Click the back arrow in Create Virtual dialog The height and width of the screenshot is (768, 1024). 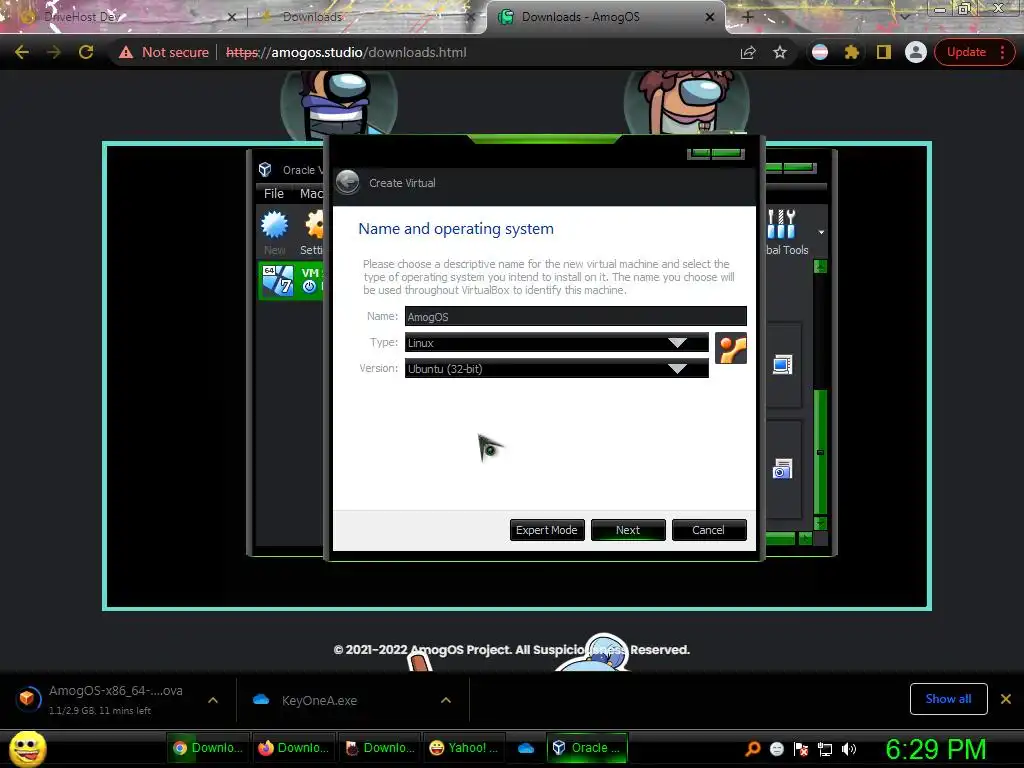coord(347,182)
